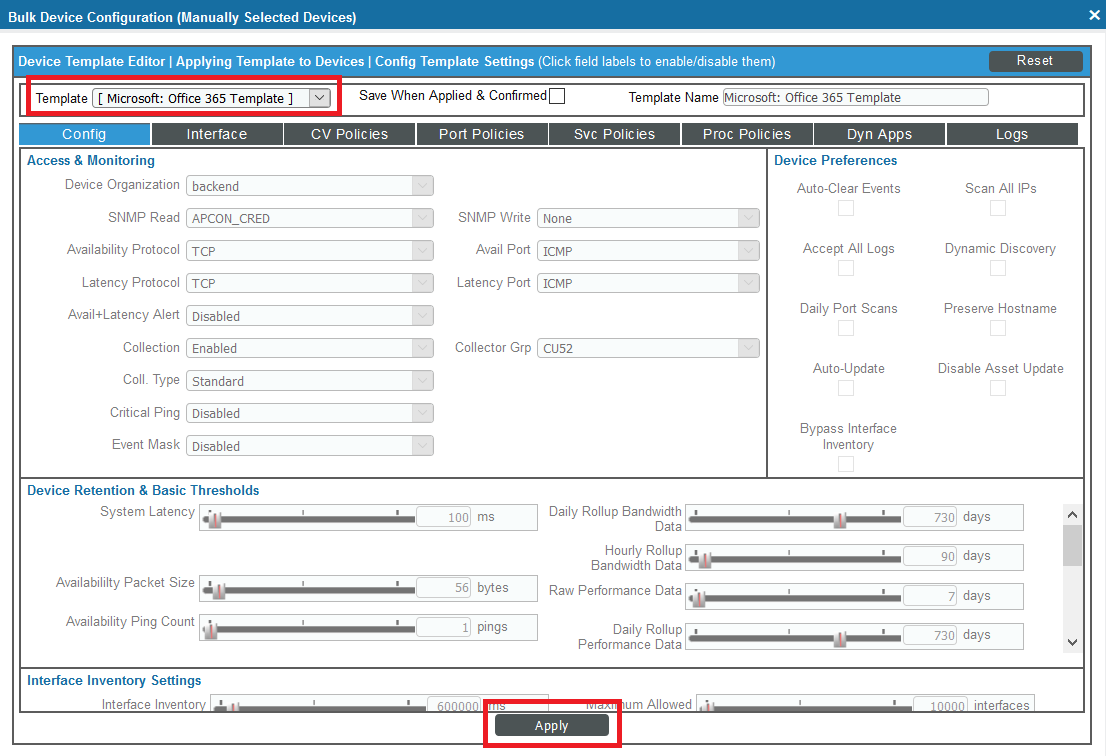Click the Collector Grp field label
1106x756 pixels.
click(x=493, y=347)
